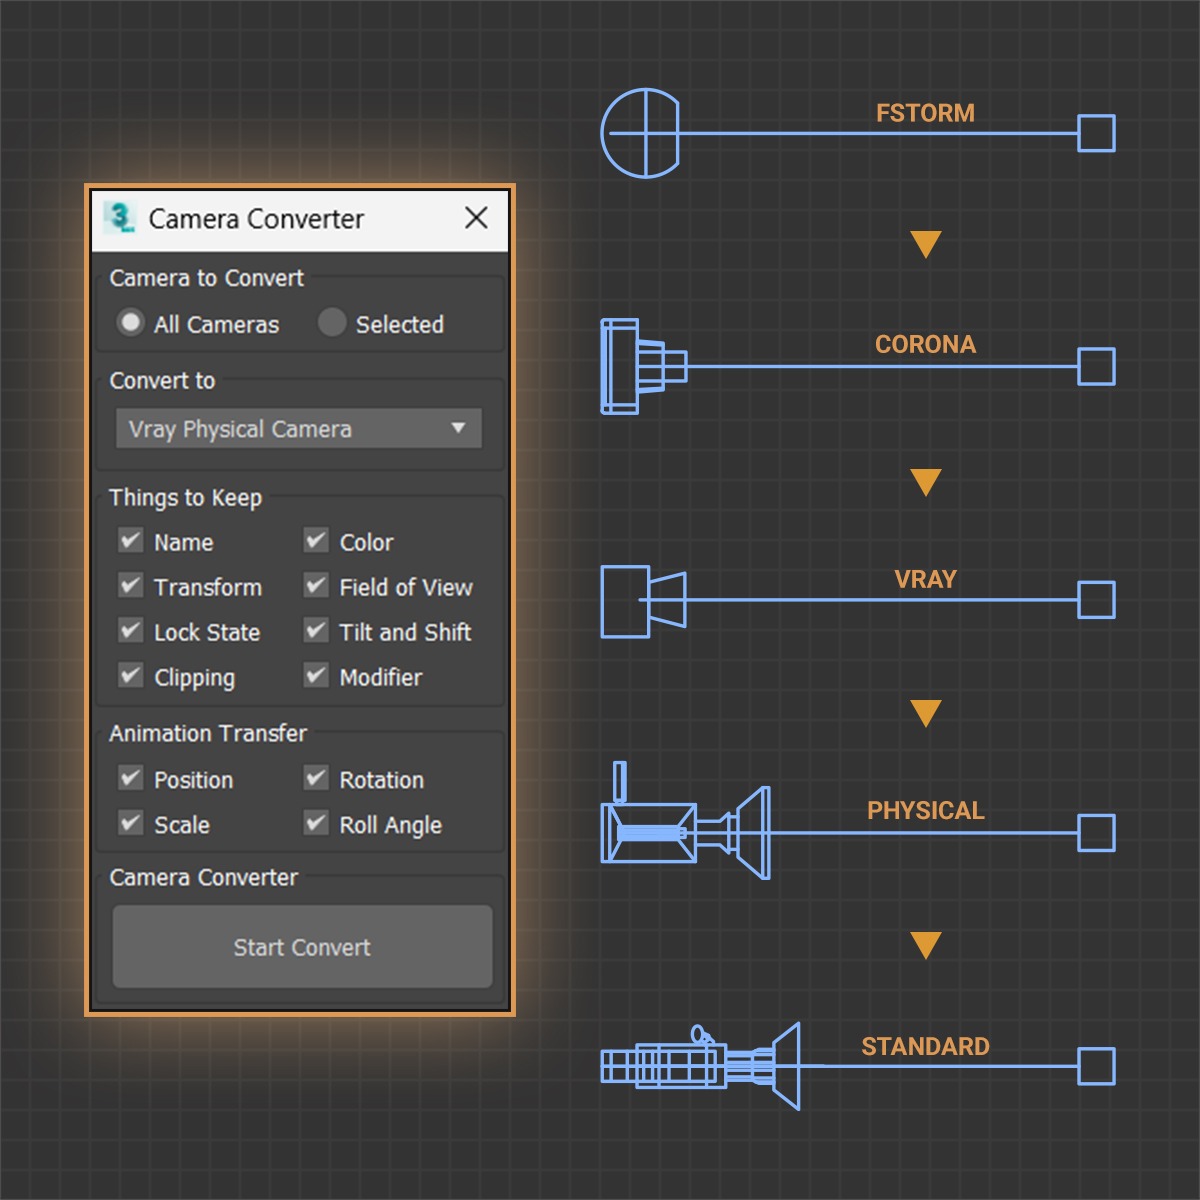Screen dimensions: 1200x1200
Task: Click the STANDARD label
Action: pyautogui.click(x=925, y=1046)
